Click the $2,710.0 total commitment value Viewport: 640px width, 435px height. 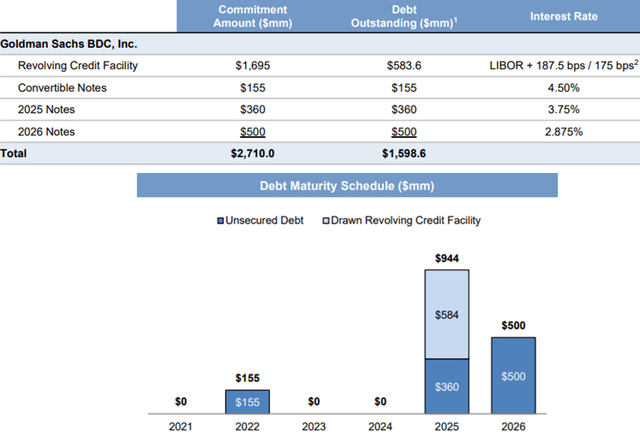[253, 153]
